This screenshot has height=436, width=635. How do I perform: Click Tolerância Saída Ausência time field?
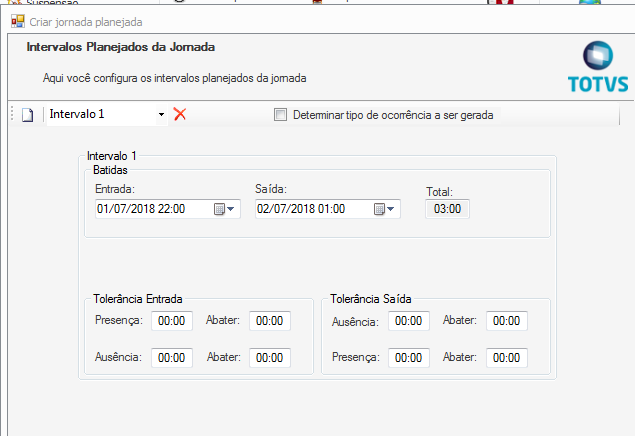click(409, 321)
